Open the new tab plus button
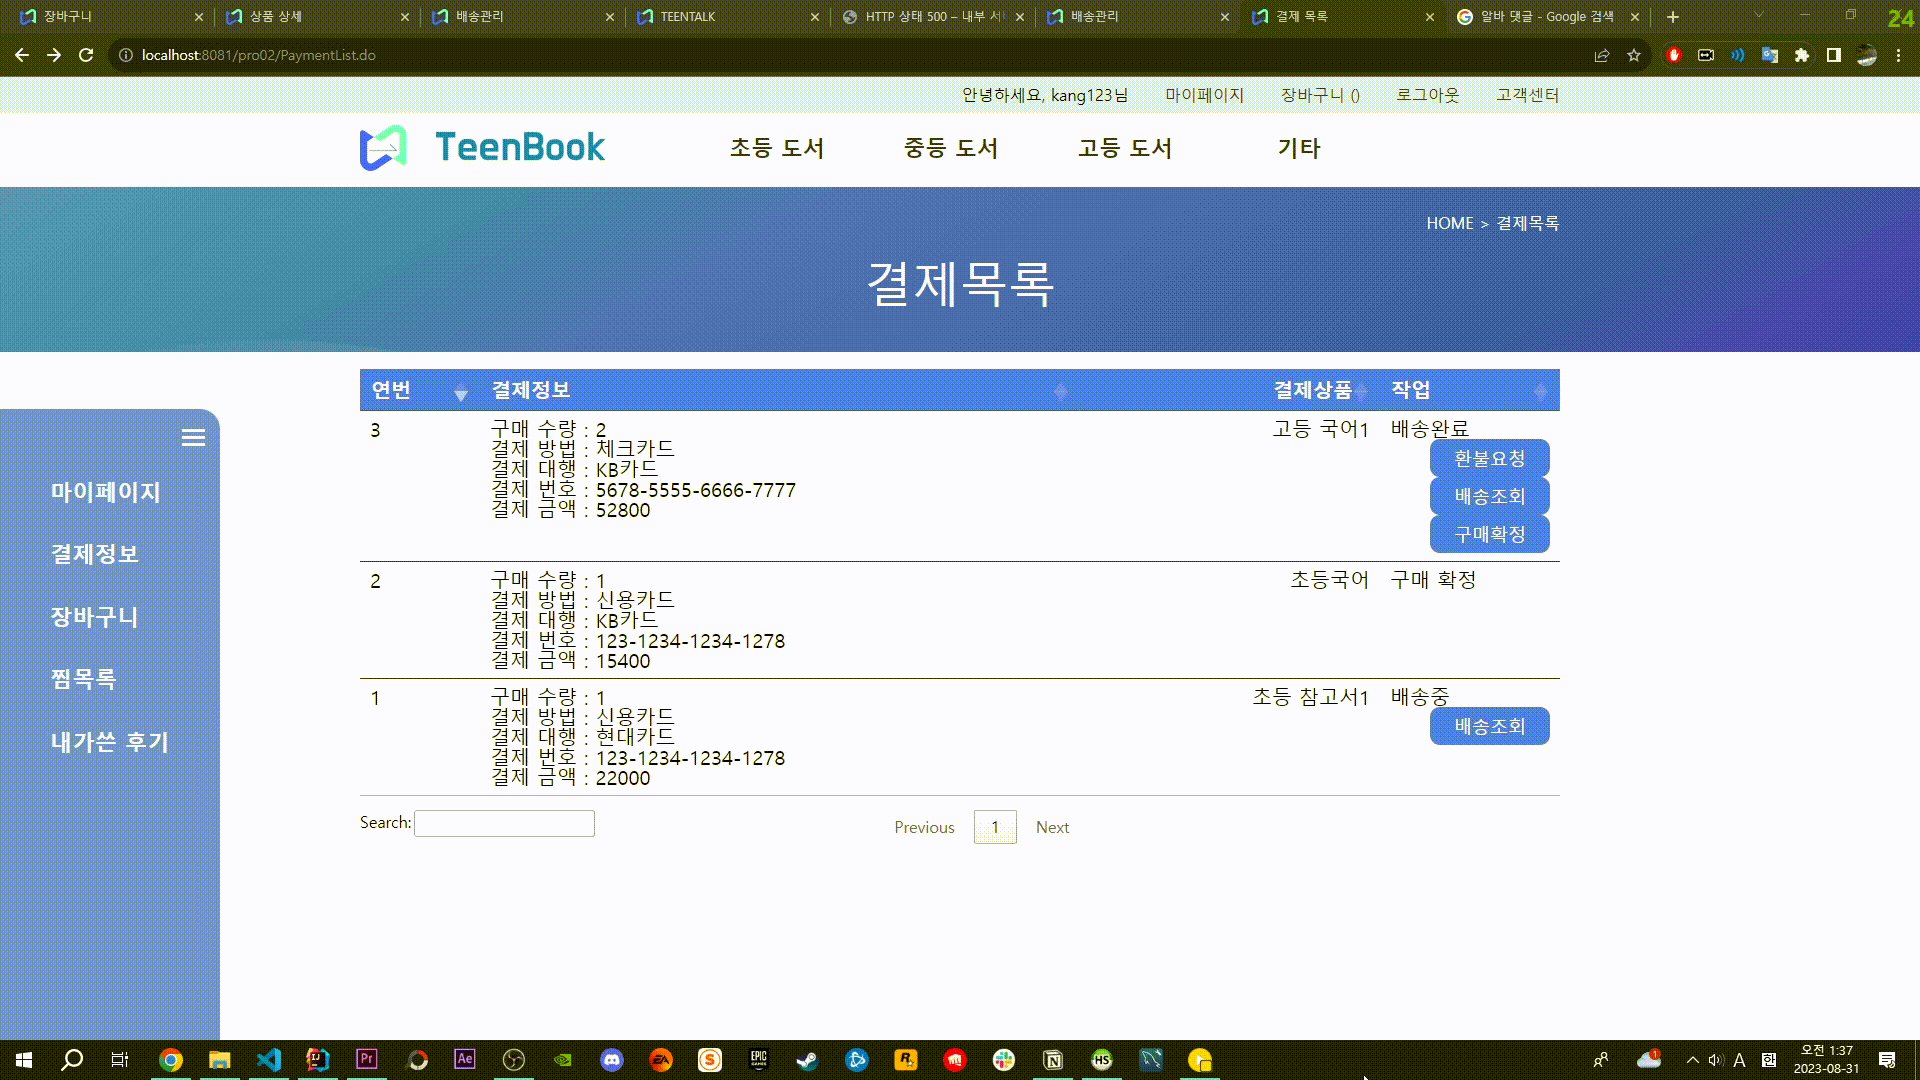This screenshot has height=1080, width=1920. 1673,17
